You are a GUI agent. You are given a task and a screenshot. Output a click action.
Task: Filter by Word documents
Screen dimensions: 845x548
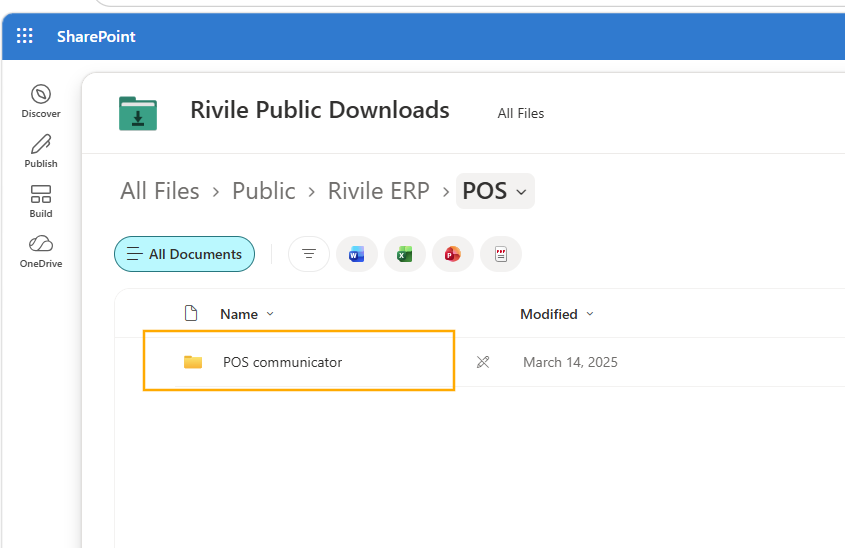[357, 254]
